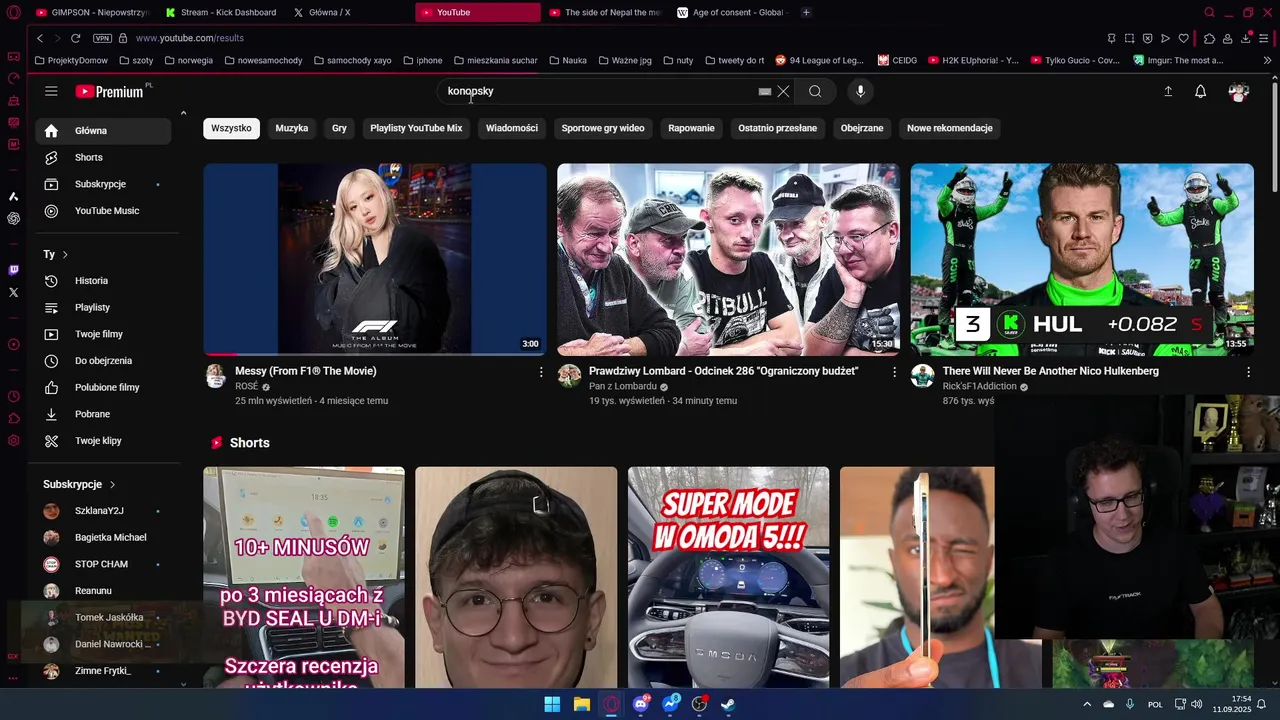This screenshot has width=1280, height=720.
Task: Switch to the Age of consent tab
Action: pos(732,12)
